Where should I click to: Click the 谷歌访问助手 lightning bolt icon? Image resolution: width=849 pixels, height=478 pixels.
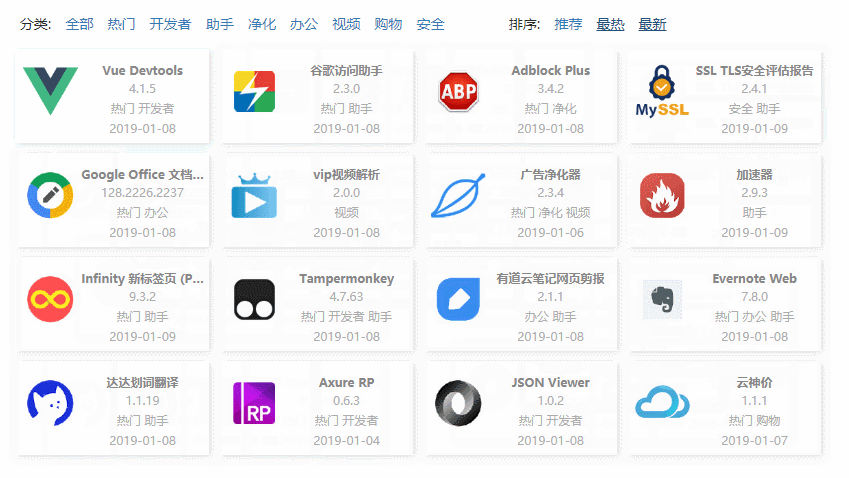coord(254,91)
